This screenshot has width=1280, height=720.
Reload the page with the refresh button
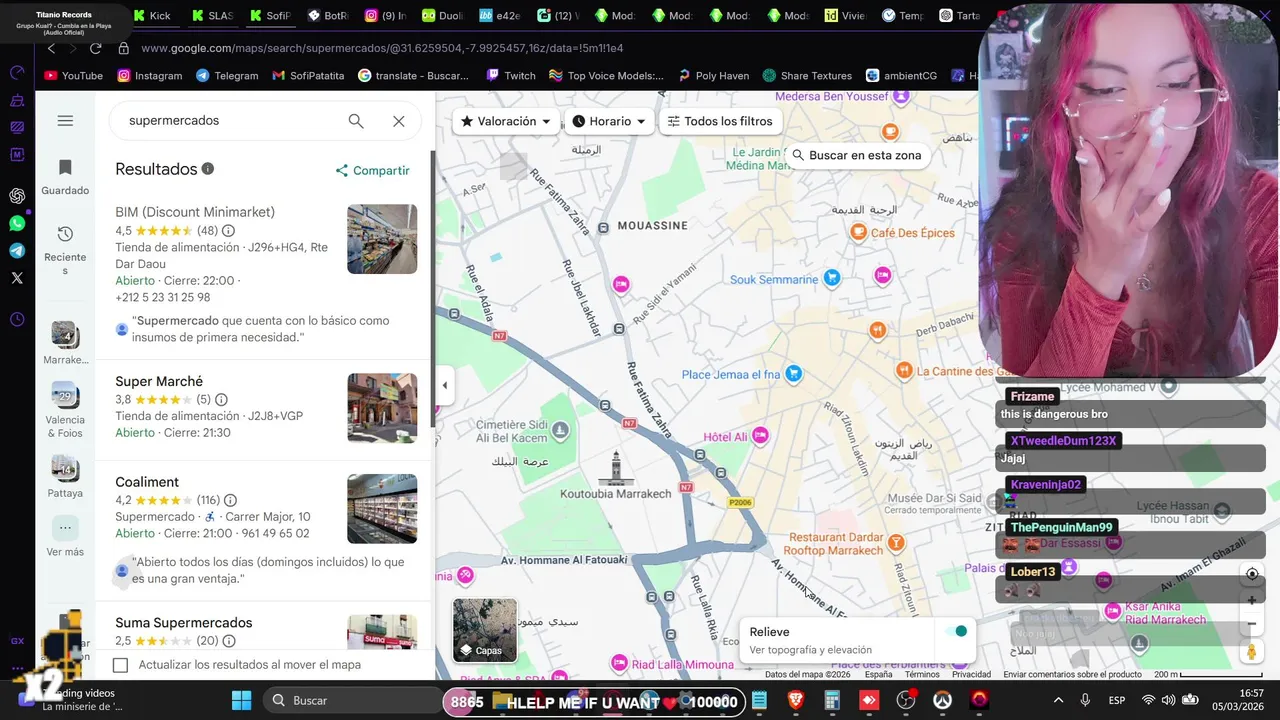96,48
